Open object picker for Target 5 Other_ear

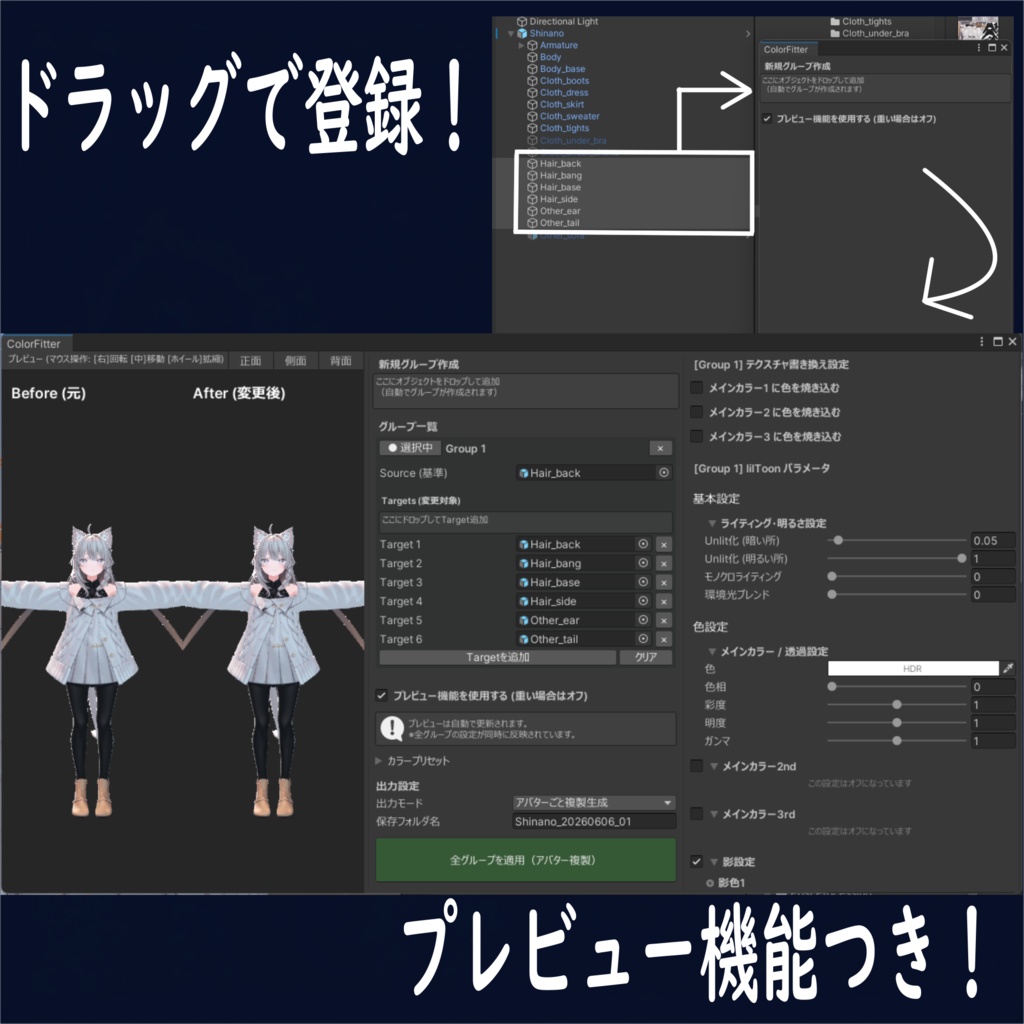click(x=643, y=620)
